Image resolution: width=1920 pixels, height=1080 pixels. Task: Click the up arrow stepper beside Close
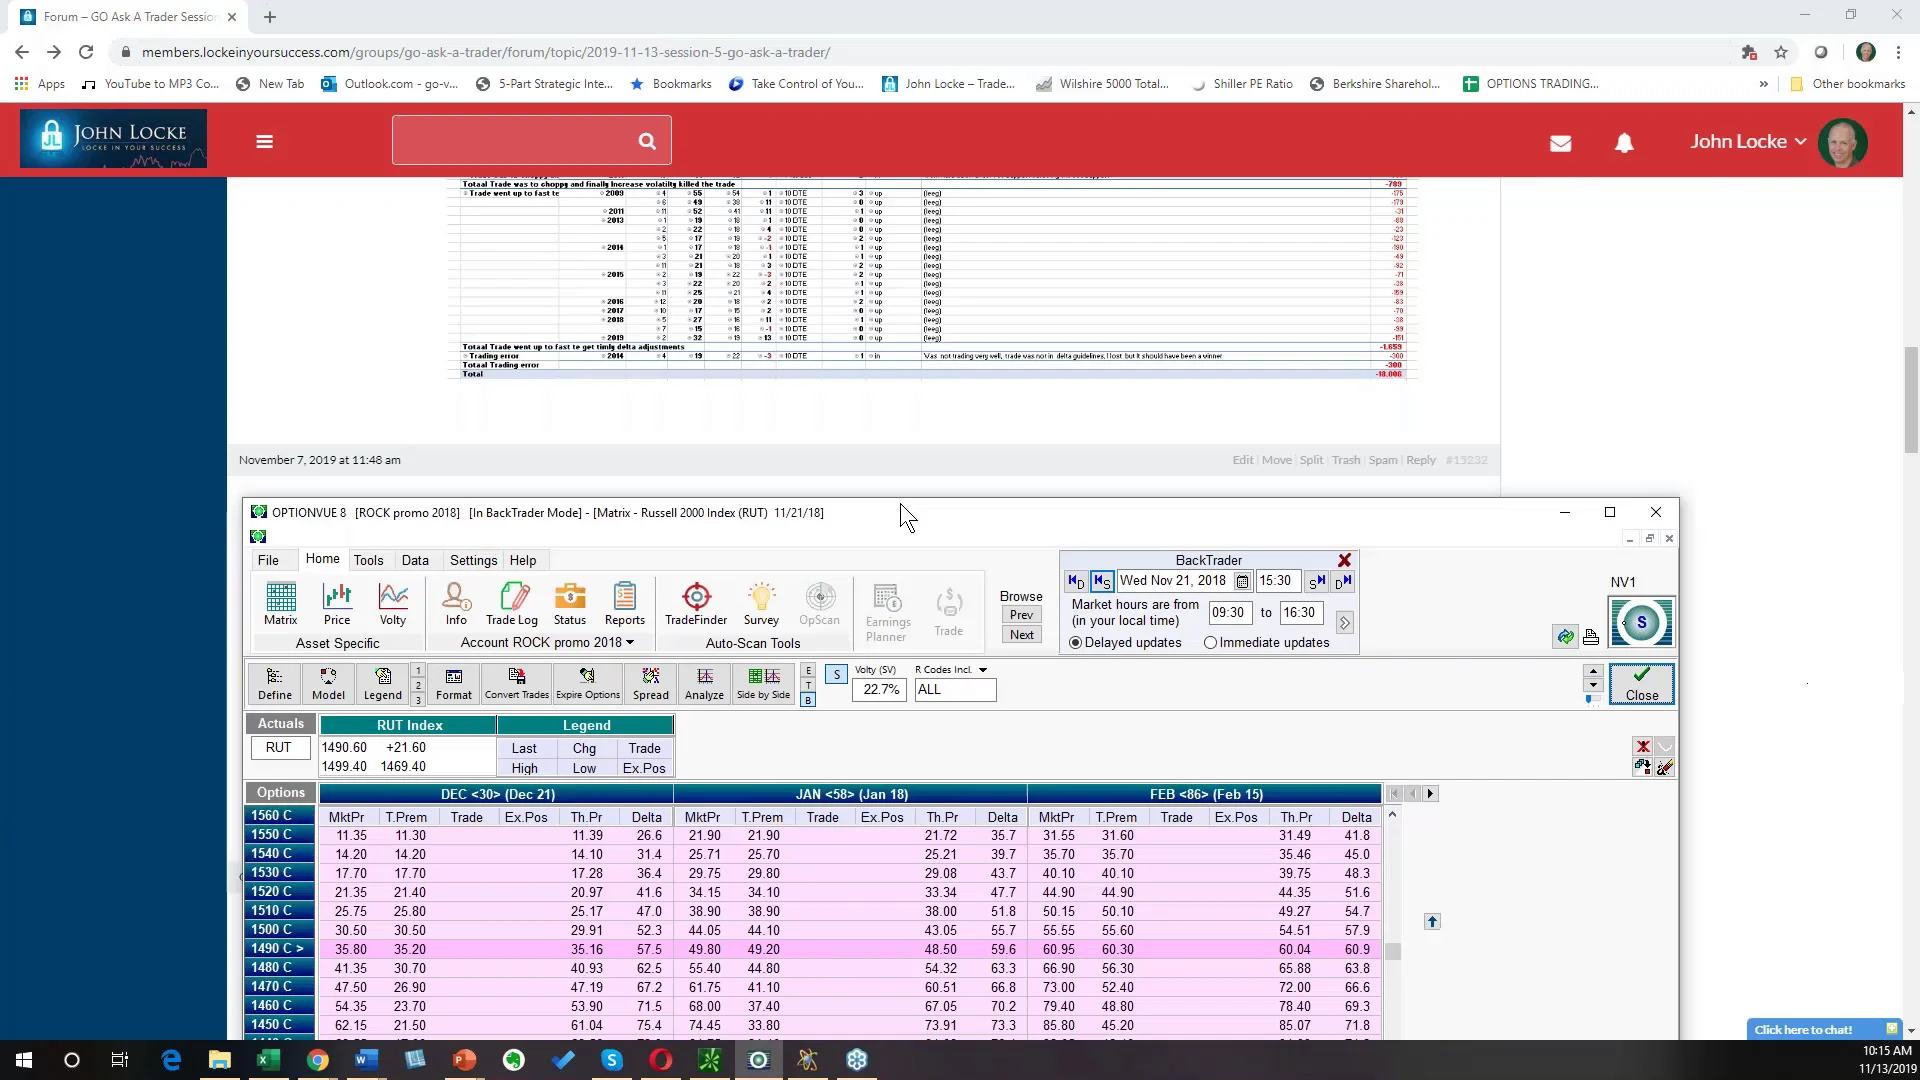pos(1594,672)
